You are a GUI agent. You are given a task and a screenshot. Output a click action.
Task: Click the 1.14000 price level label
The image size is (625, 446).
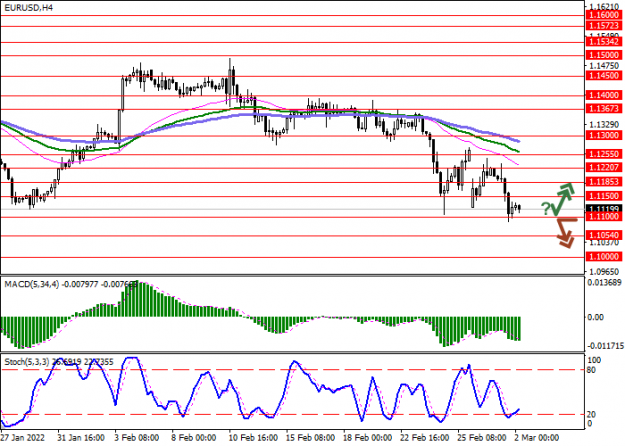604,95
